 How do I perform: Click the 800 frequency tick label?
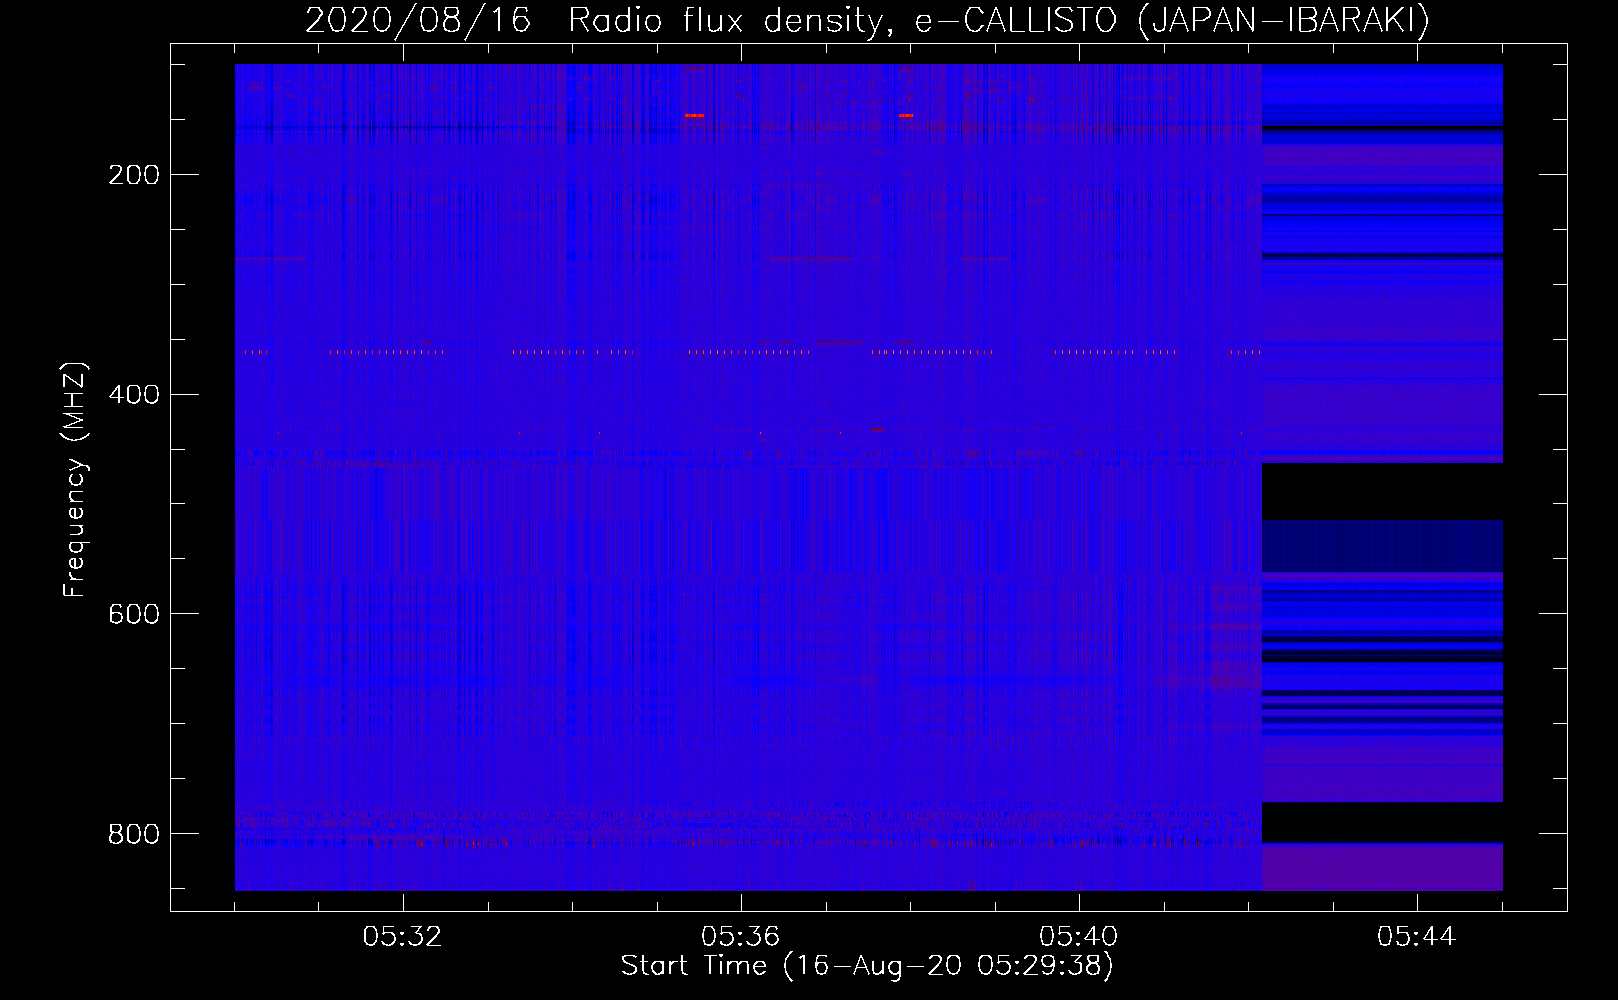pos(134,834)
